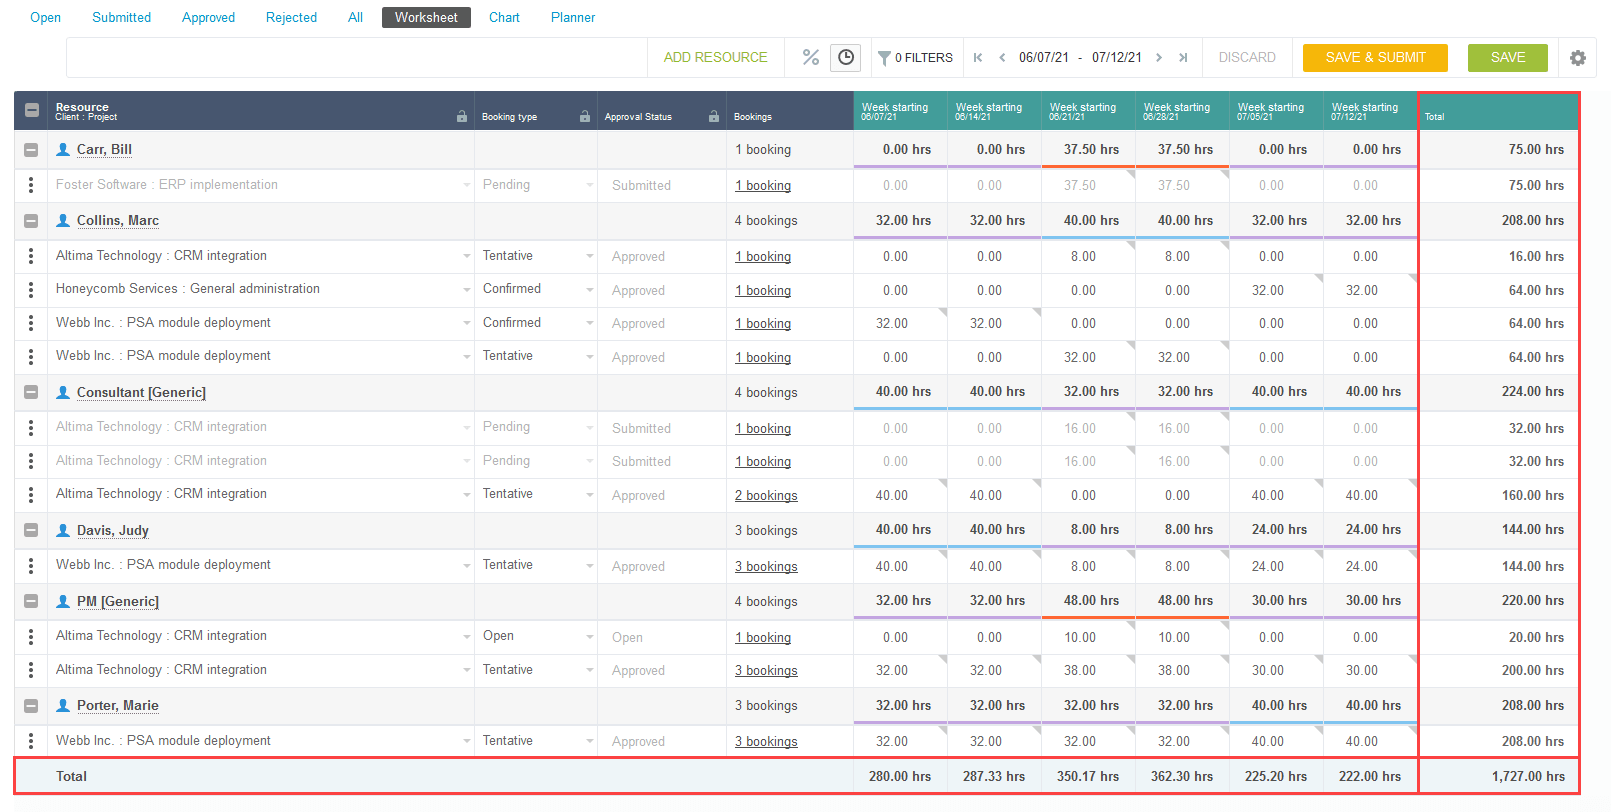Viewport: 1611px width, 812px height.
Task: Select the Worksheet tab
Action: click(426, 17)
